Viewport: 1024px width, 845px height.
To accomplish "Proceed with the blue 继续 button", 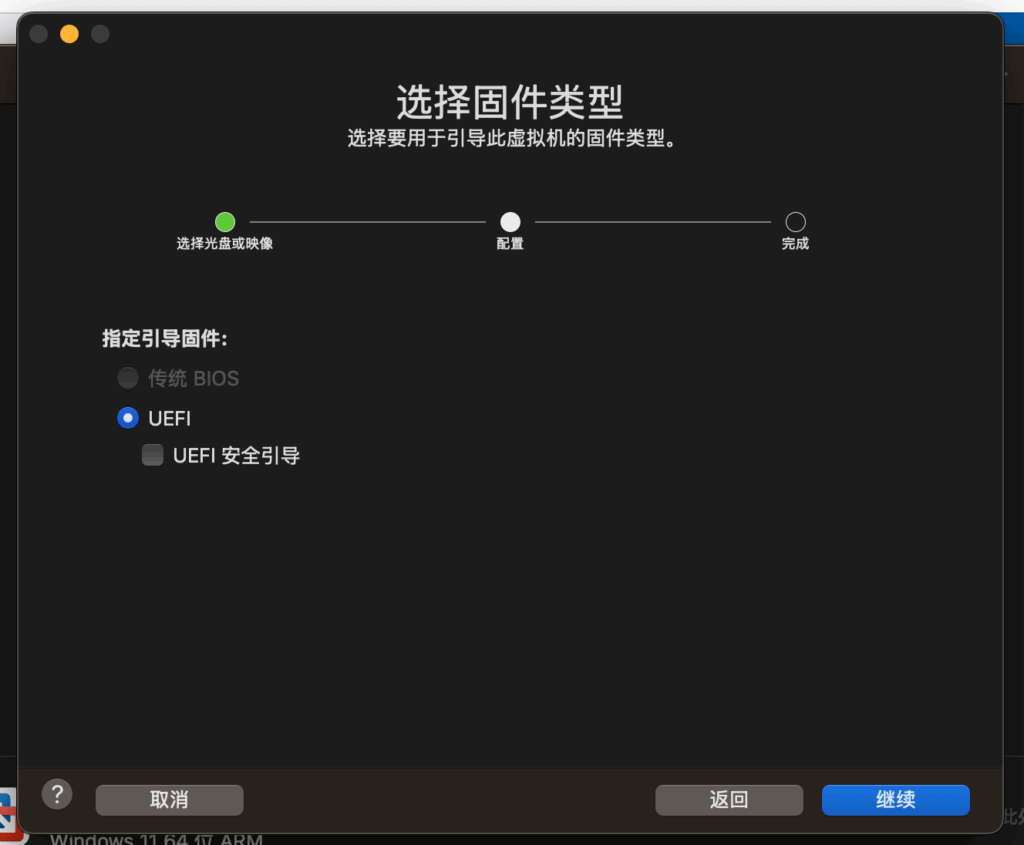I will 895,800.
